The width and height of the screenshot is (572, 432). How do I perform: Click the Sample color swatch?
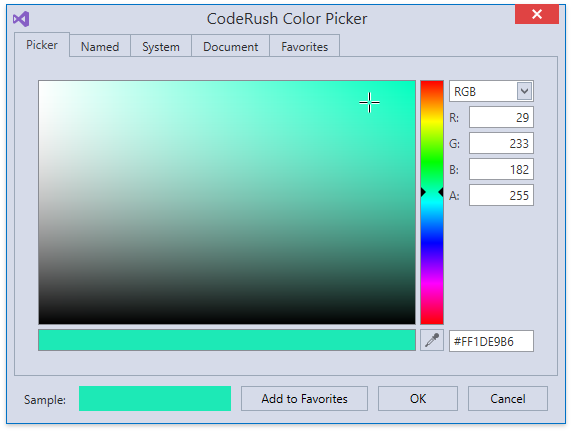coord(155,398)
